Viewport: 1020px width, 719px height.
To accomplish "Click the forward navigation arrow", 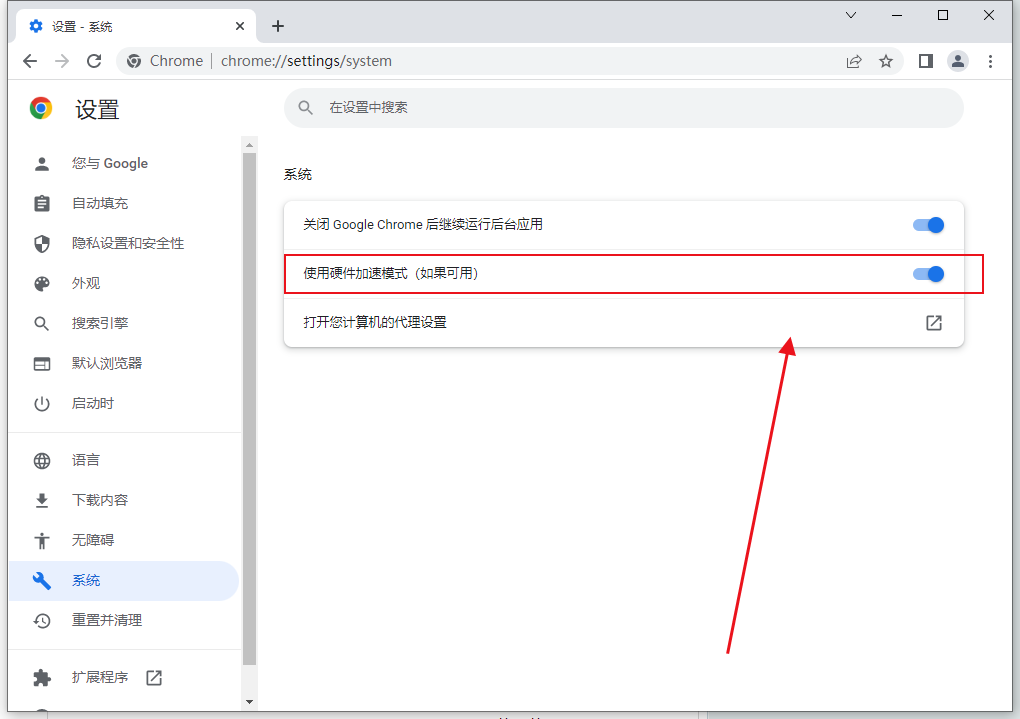I will (62, 61).
